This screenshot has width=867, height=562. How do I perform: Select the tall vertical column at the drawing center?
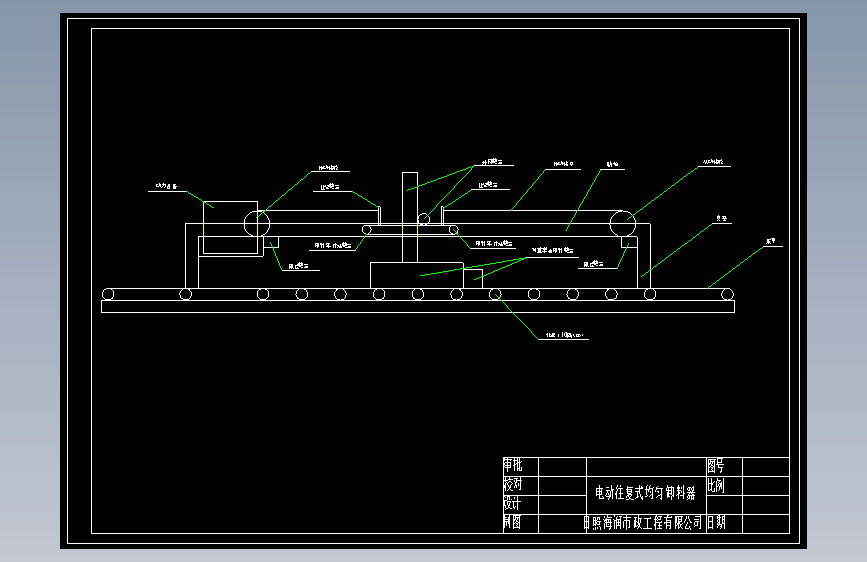click(x=410, y=217)
